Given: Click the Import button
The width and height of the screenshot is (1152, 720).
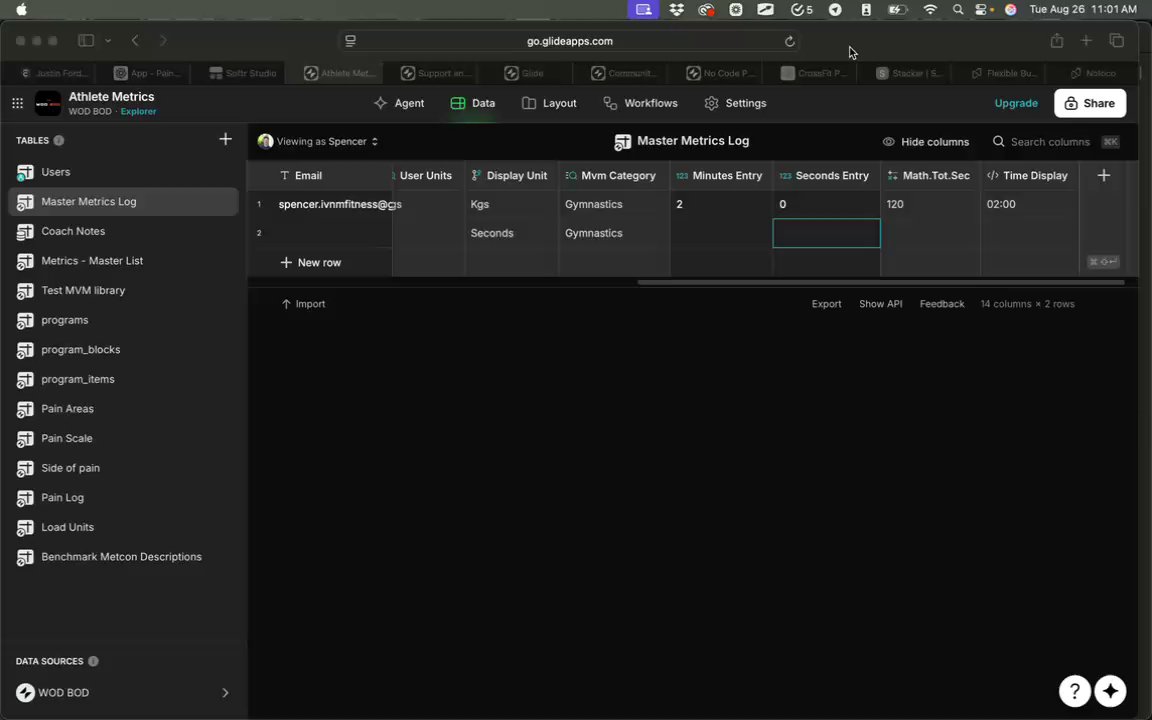Looking at the screenshot, I should click(303, 303).
